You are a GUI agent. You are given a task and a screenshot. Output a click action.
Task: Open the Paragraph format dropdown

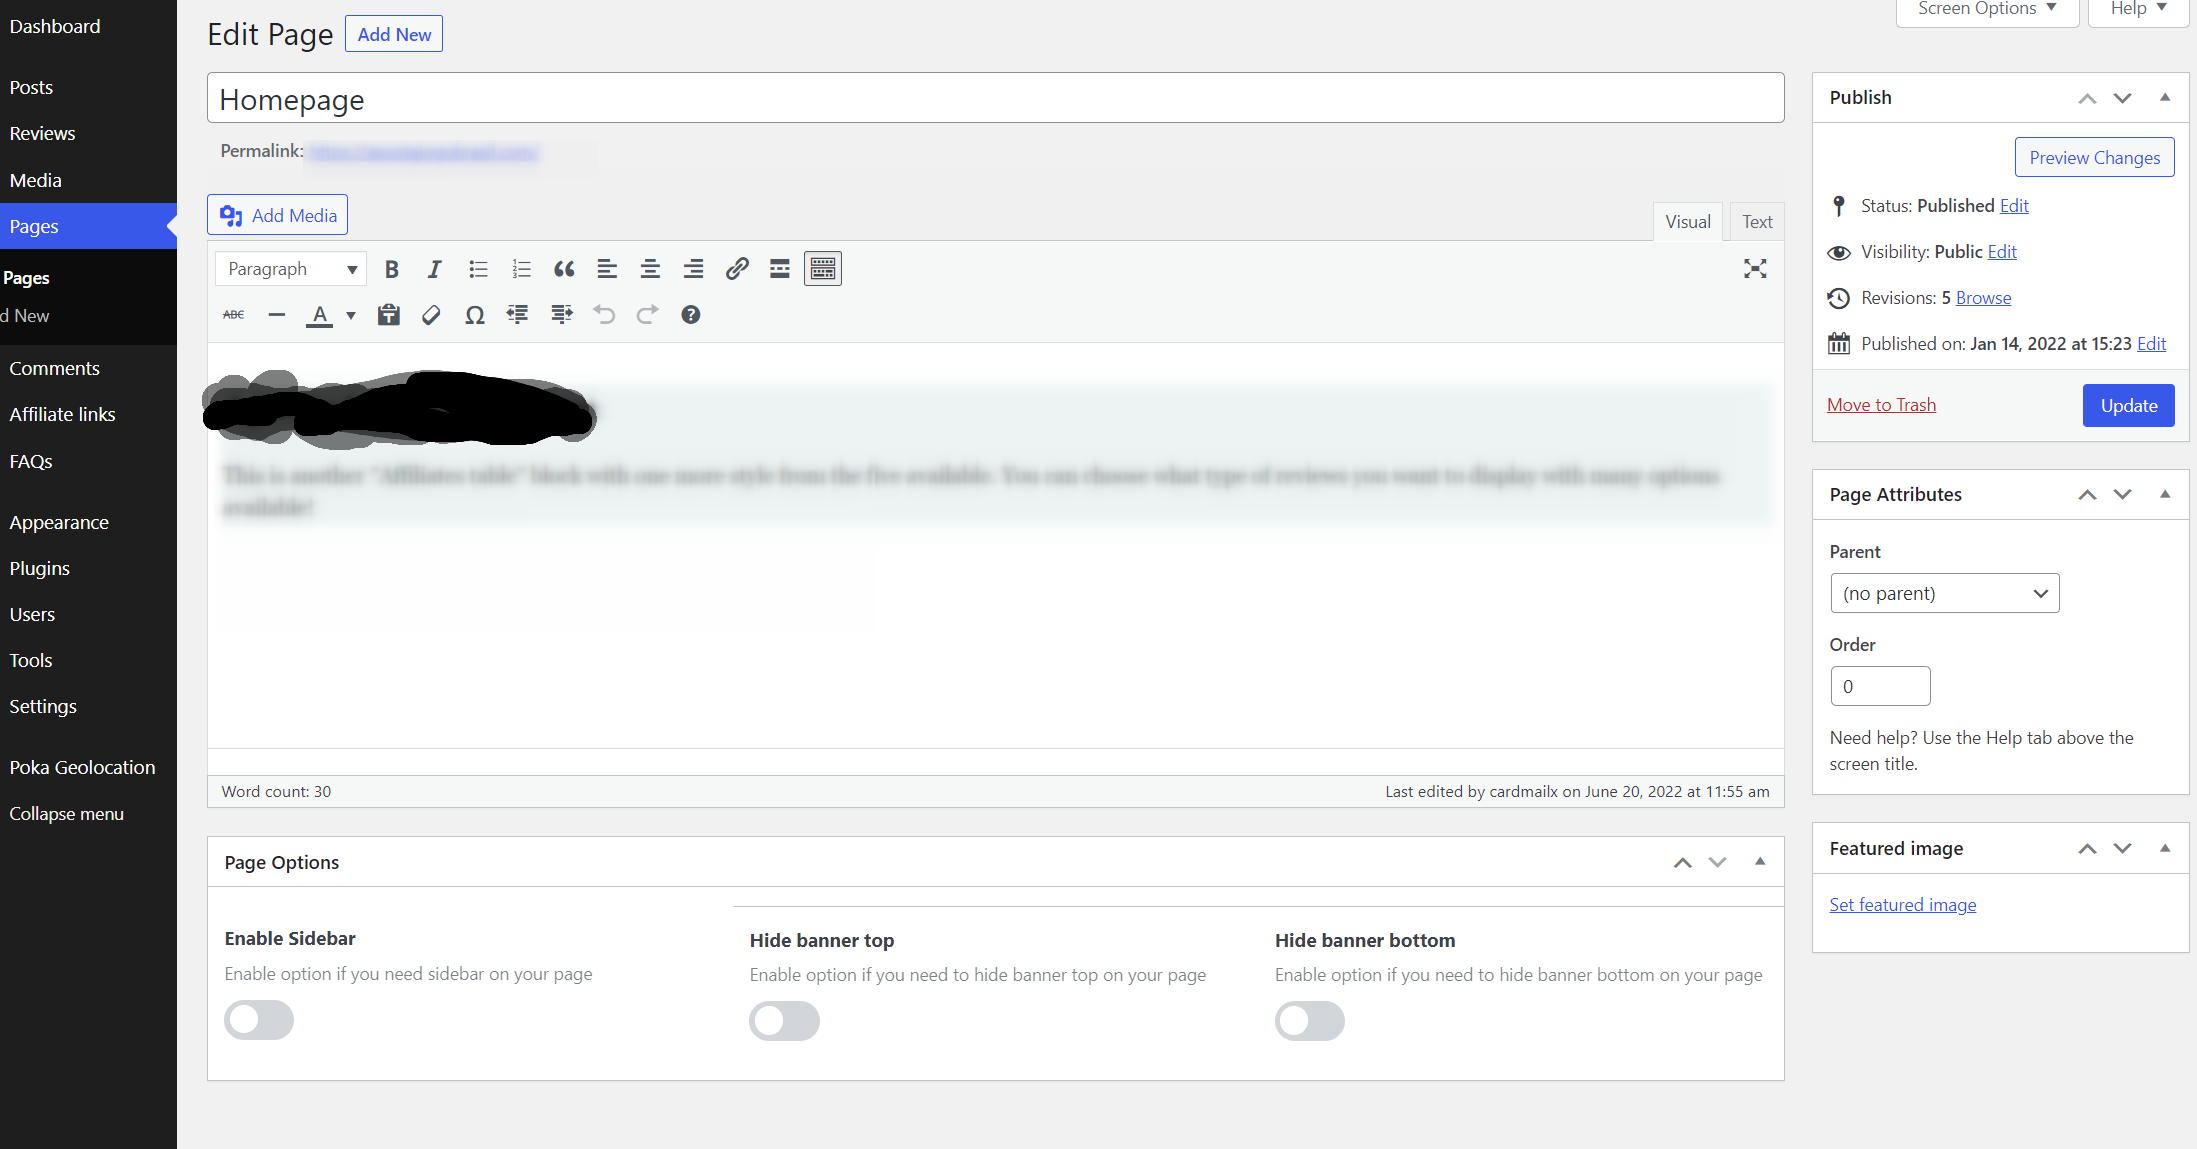pos(291,269)
